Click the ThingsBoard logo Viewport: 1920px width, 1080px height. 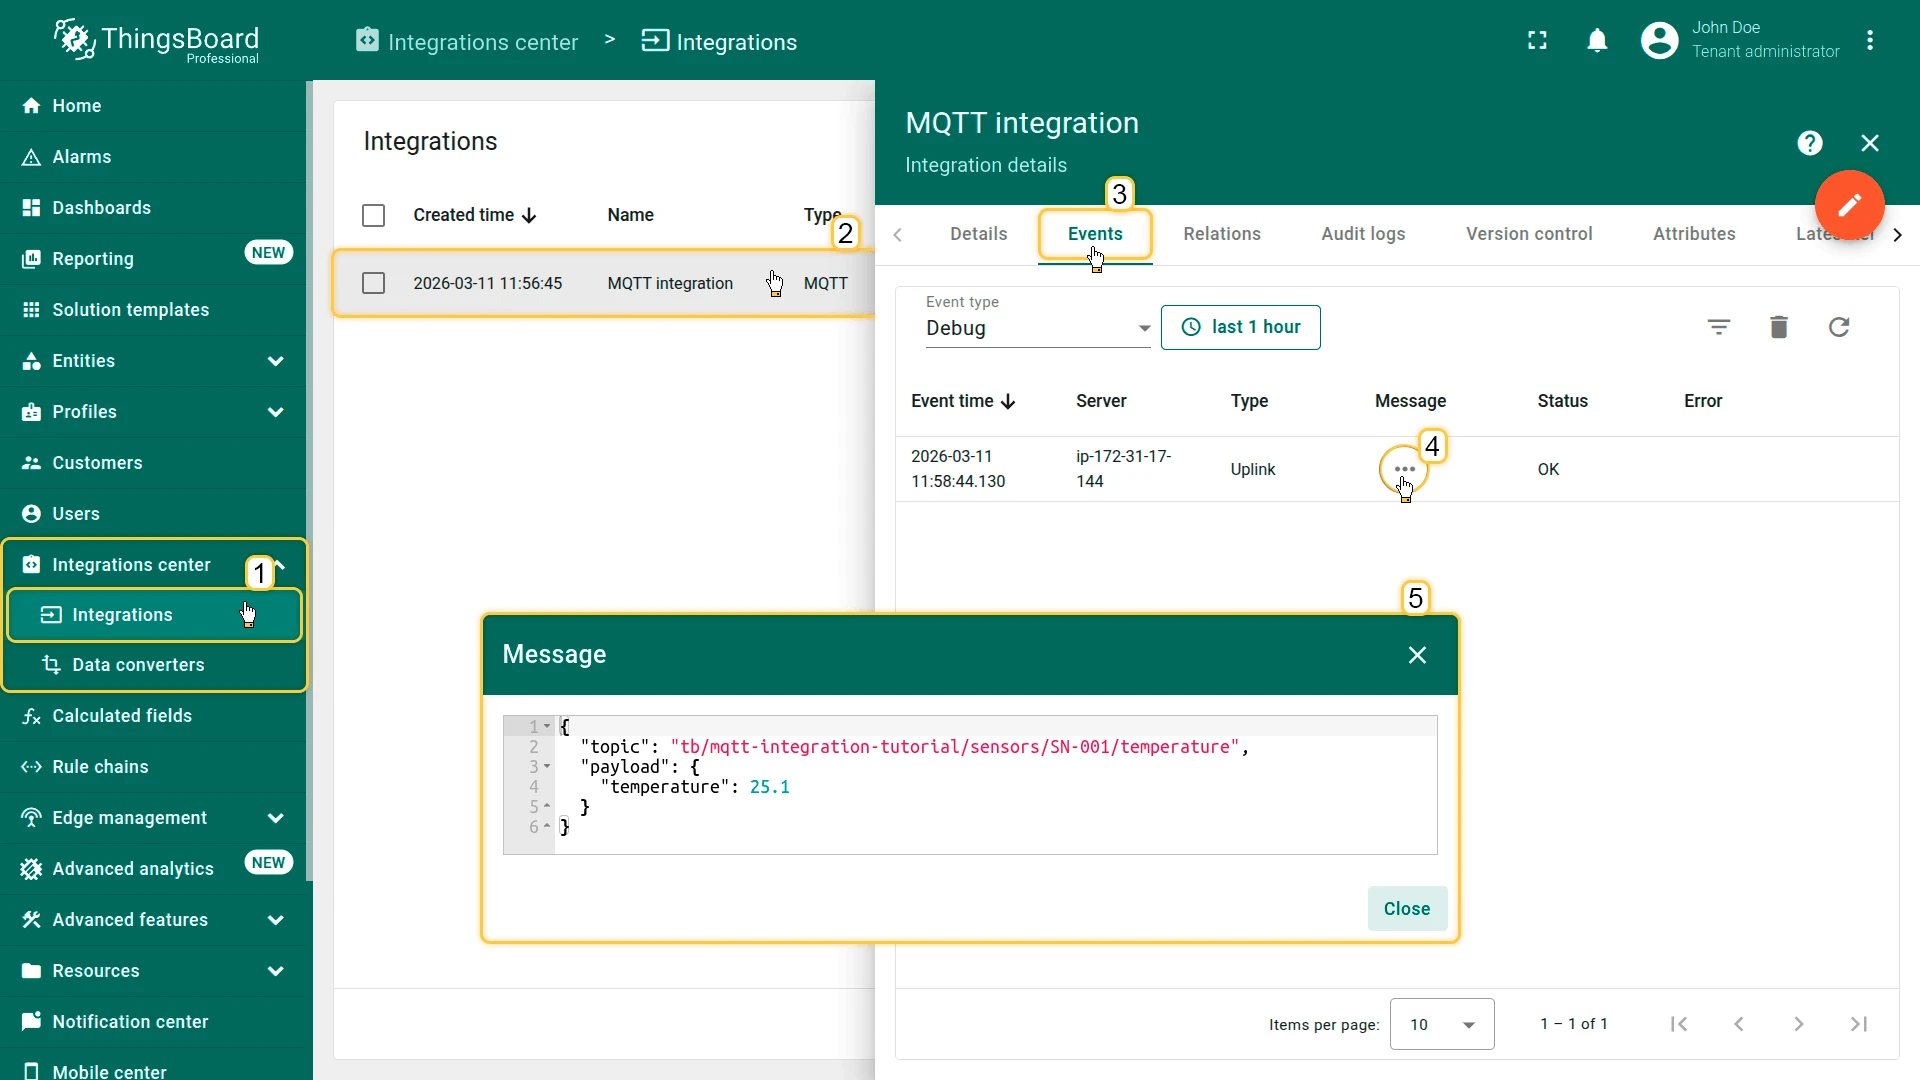click(156, 41)
